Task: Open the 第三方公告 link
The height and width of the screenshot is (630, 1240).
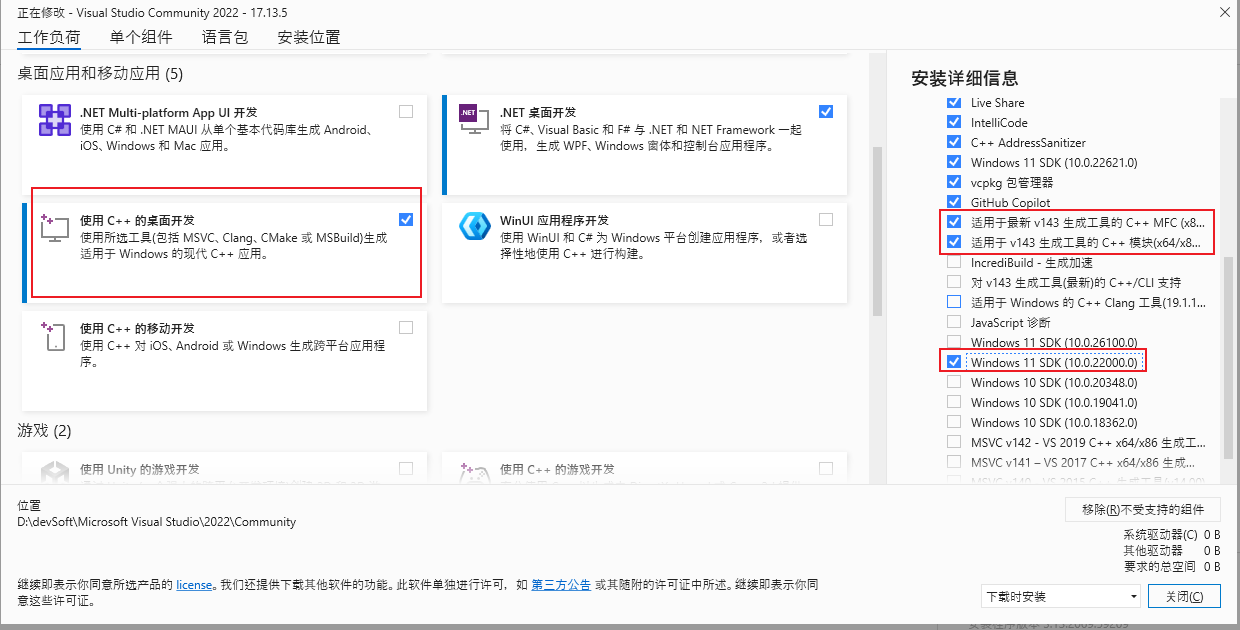Action: [561, 585]
